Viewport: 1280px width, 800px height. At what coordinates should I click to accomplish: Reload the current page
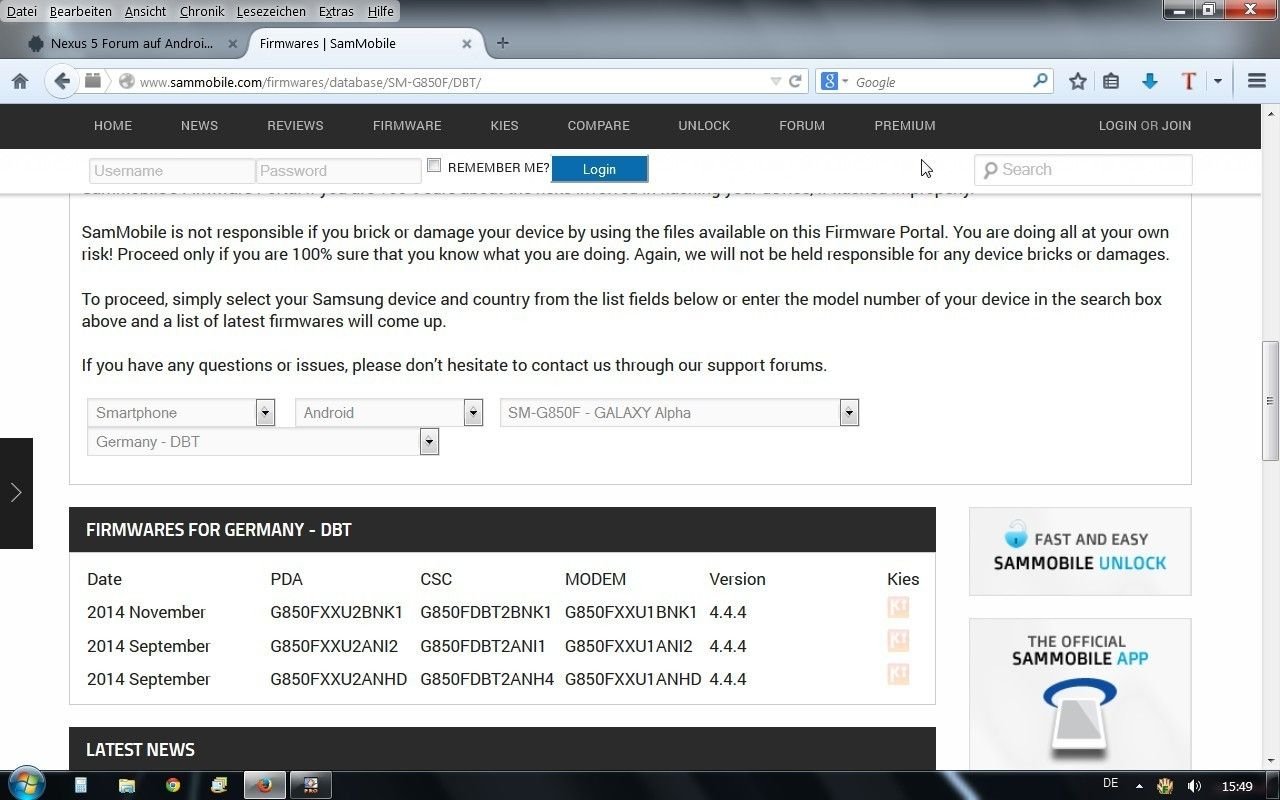pyautogui.click(x=795, y=82)
